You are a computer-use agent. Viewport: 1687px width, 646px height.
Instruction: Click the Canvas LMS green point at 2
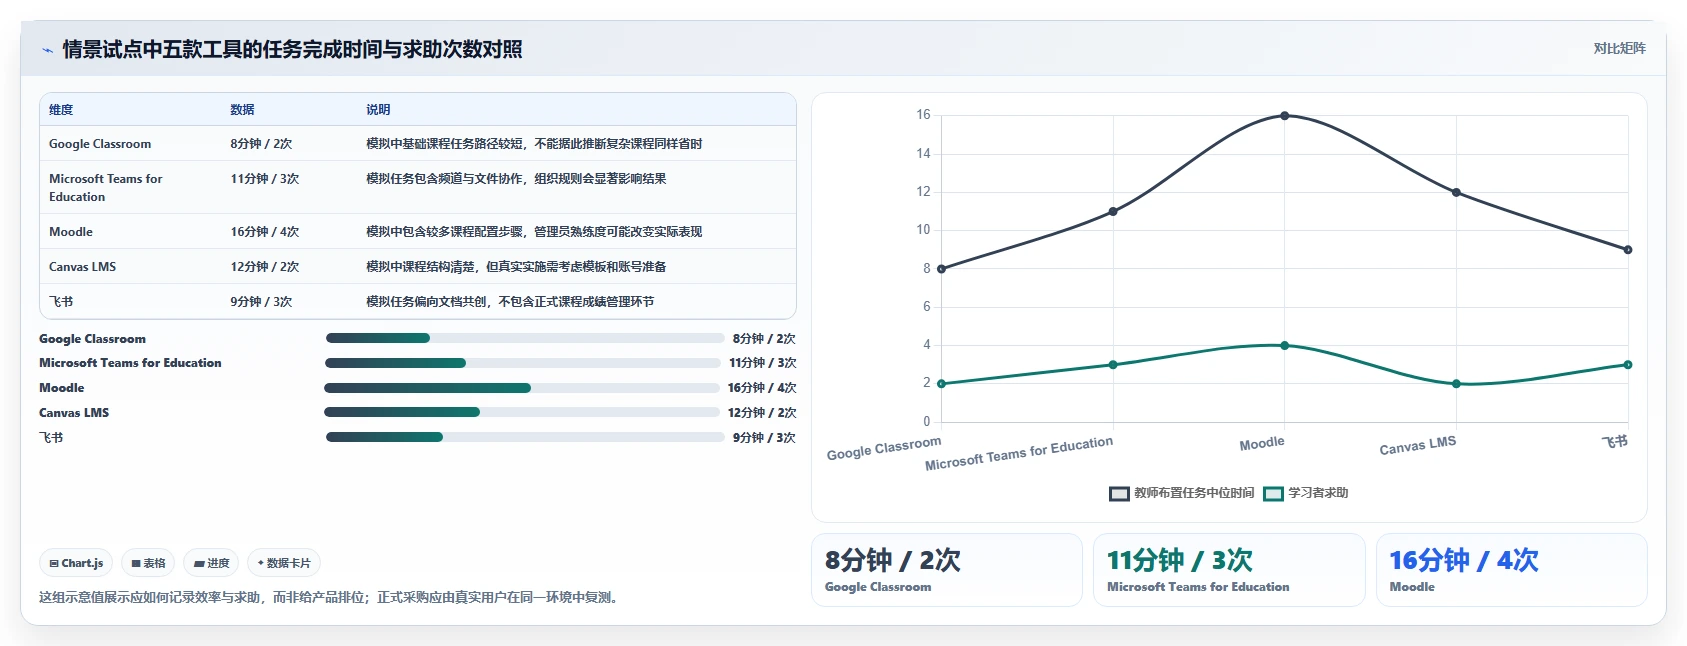(x=1456, y=384)
